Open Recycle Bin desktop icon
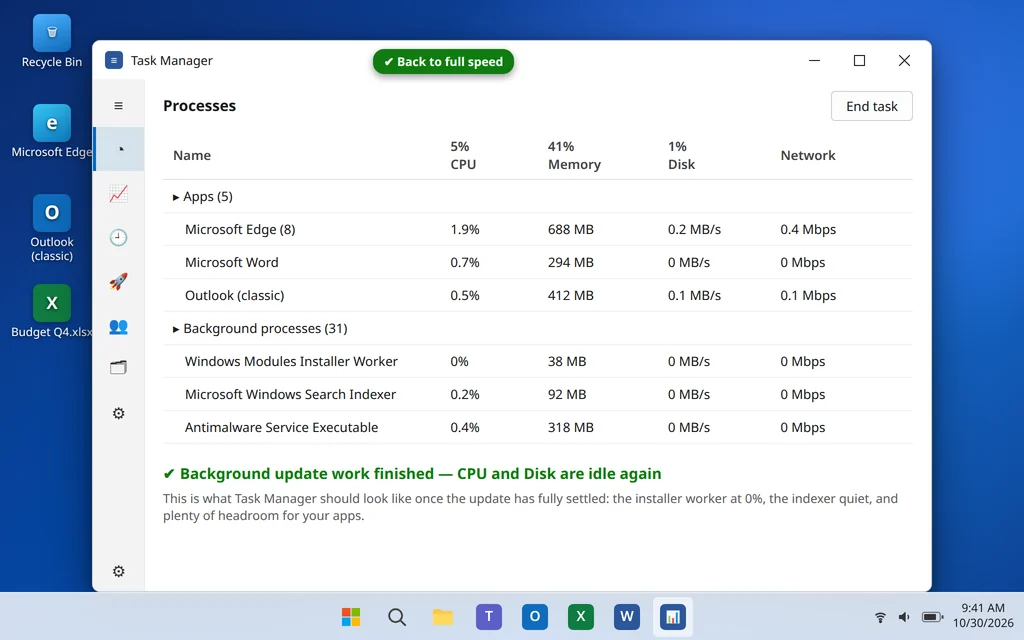The width and height of the screenshot is (1024, 640). [x=52, y=41]
